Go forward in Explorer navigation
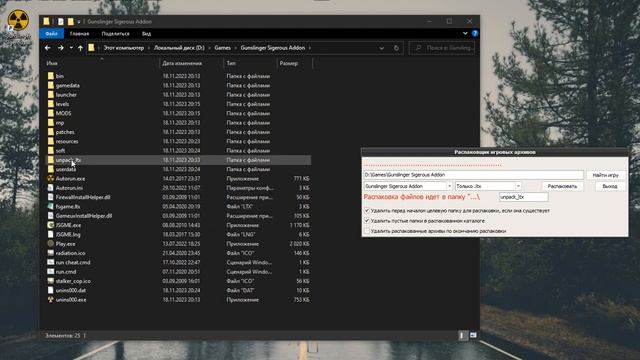This screenshot has height=360, width=640. (x=60, y=48)
